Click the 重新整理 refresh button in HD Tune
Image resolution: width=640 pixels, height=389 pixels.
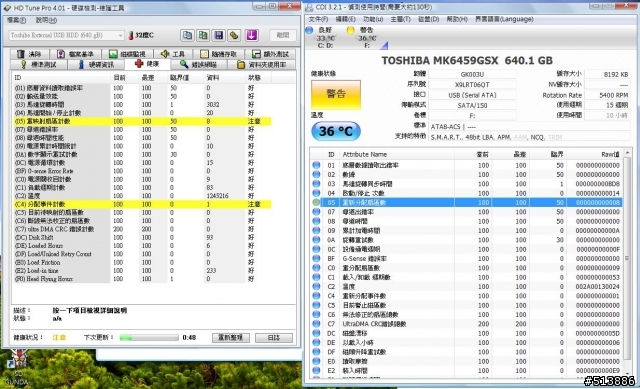[x=231, y=338]
